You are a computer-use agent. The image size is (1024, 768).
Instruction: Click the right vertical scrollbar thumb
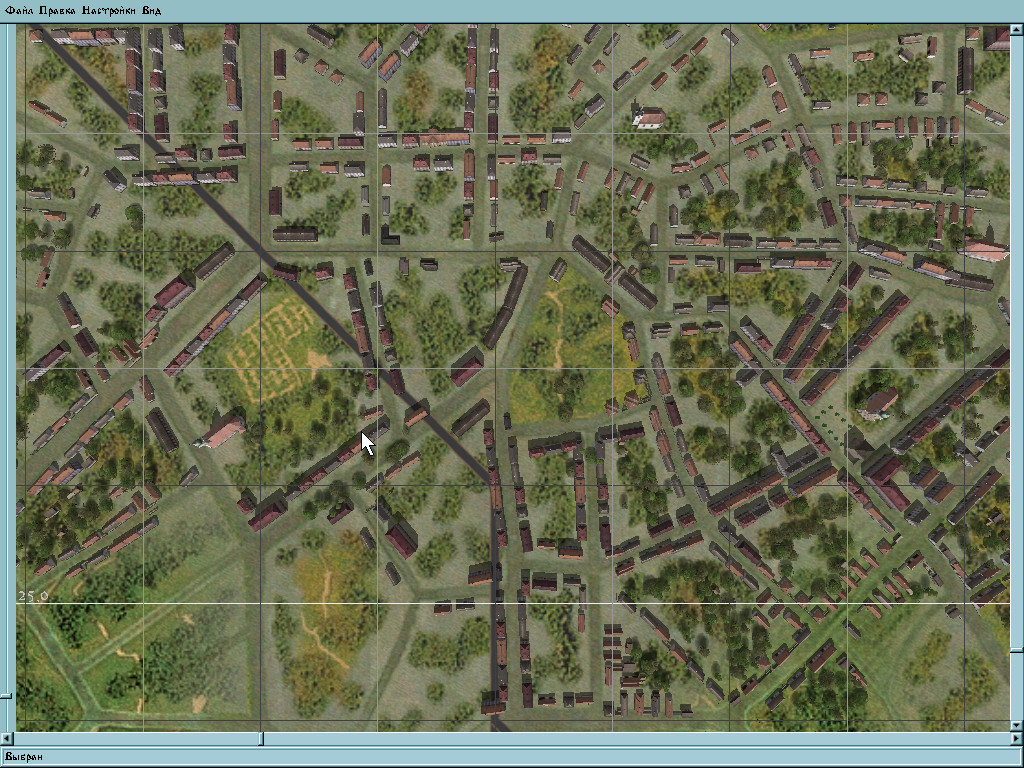pos(1017,650)
